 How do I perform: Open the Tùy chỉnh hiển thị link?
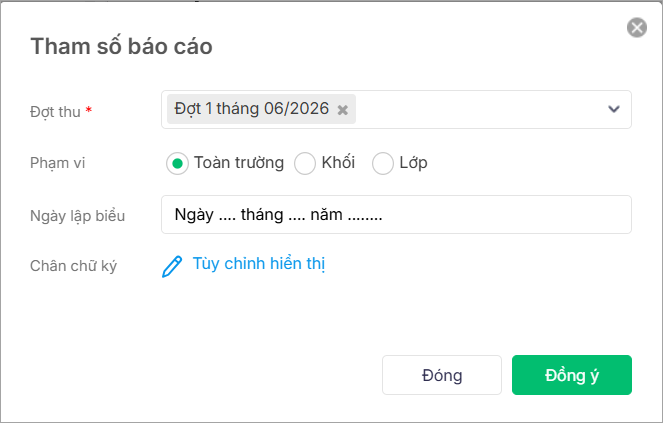(x=259, y=264)
